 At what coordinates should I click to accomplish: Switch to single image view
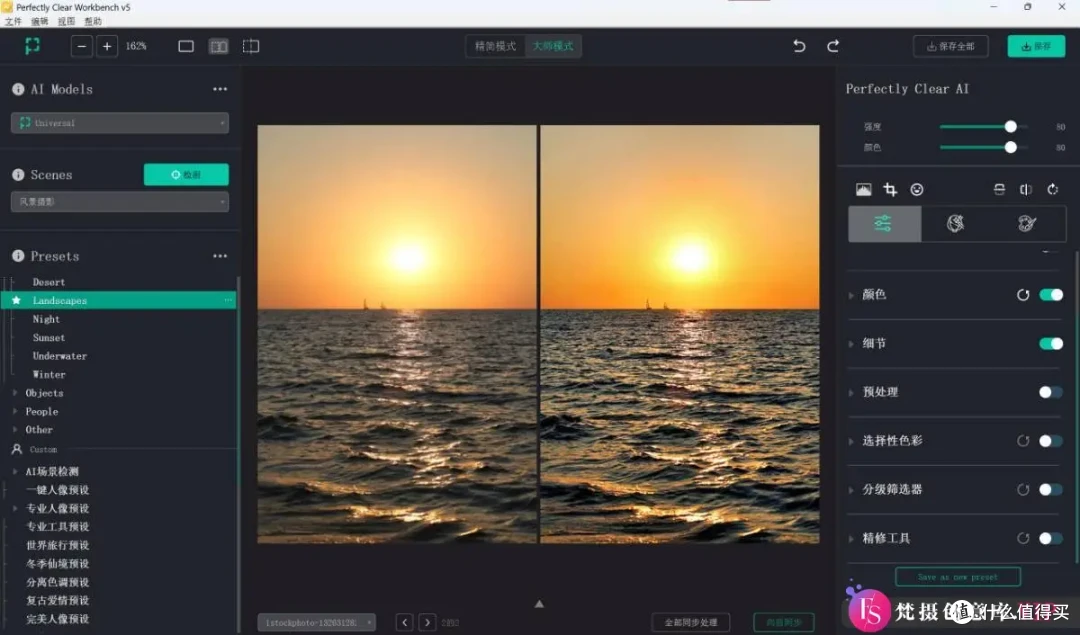(186, 46)
